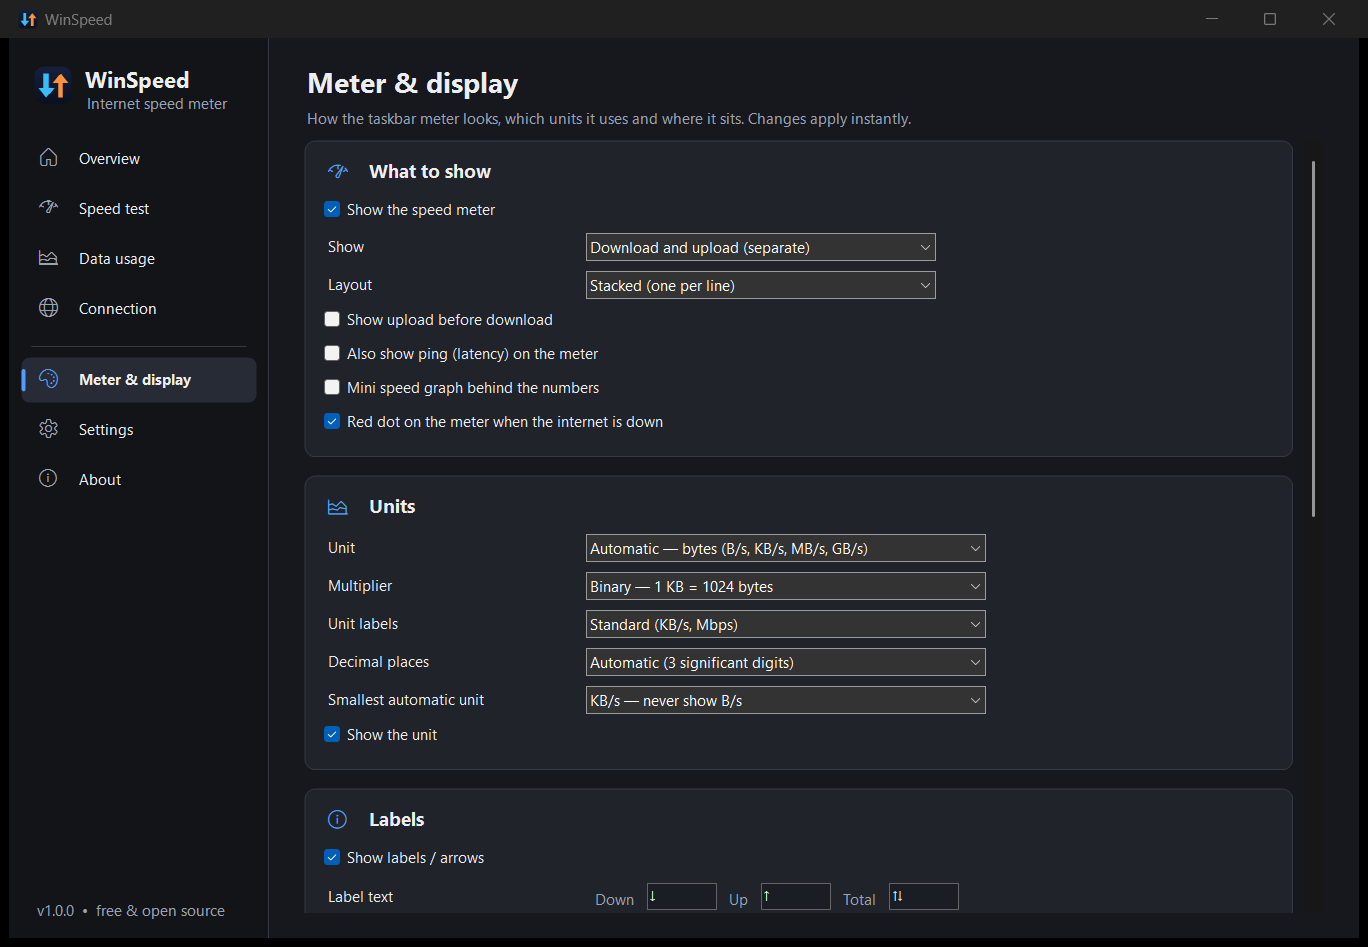Click the info icon beside Labels heading
1368x947 pixels.
point(338,820)
